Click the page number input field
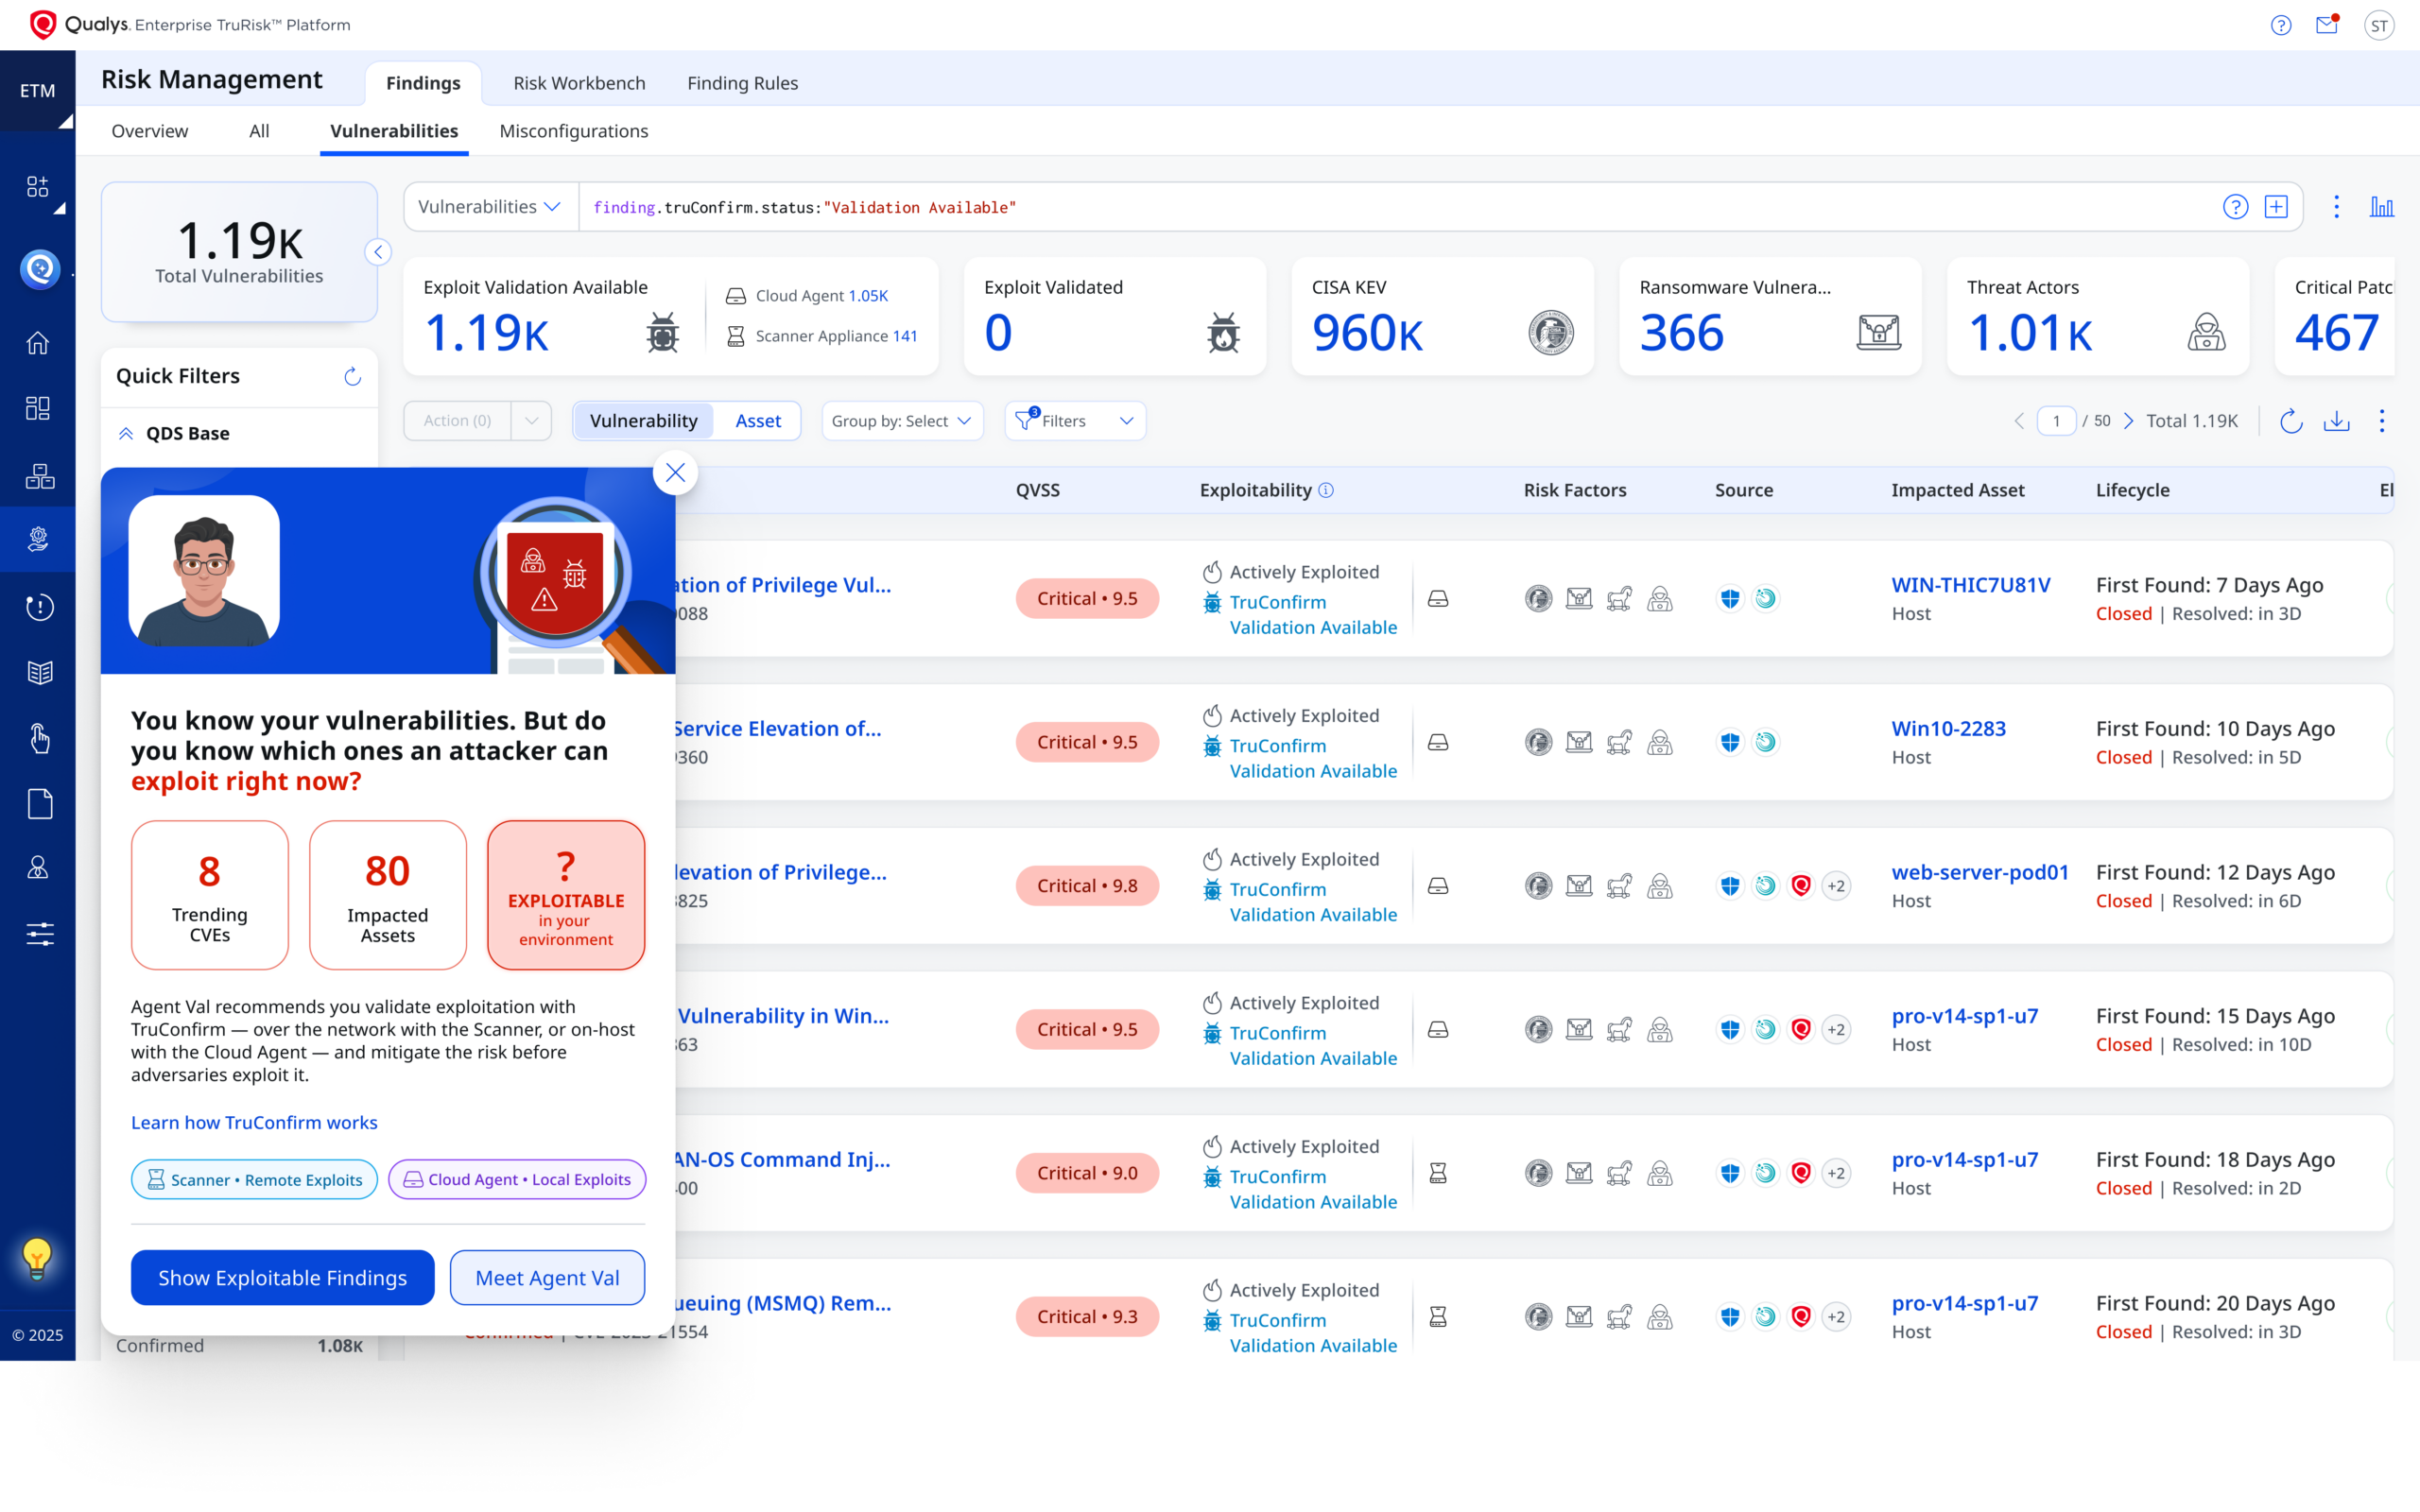This screenshot has width=2420, height=1512. click(2056, 421)
